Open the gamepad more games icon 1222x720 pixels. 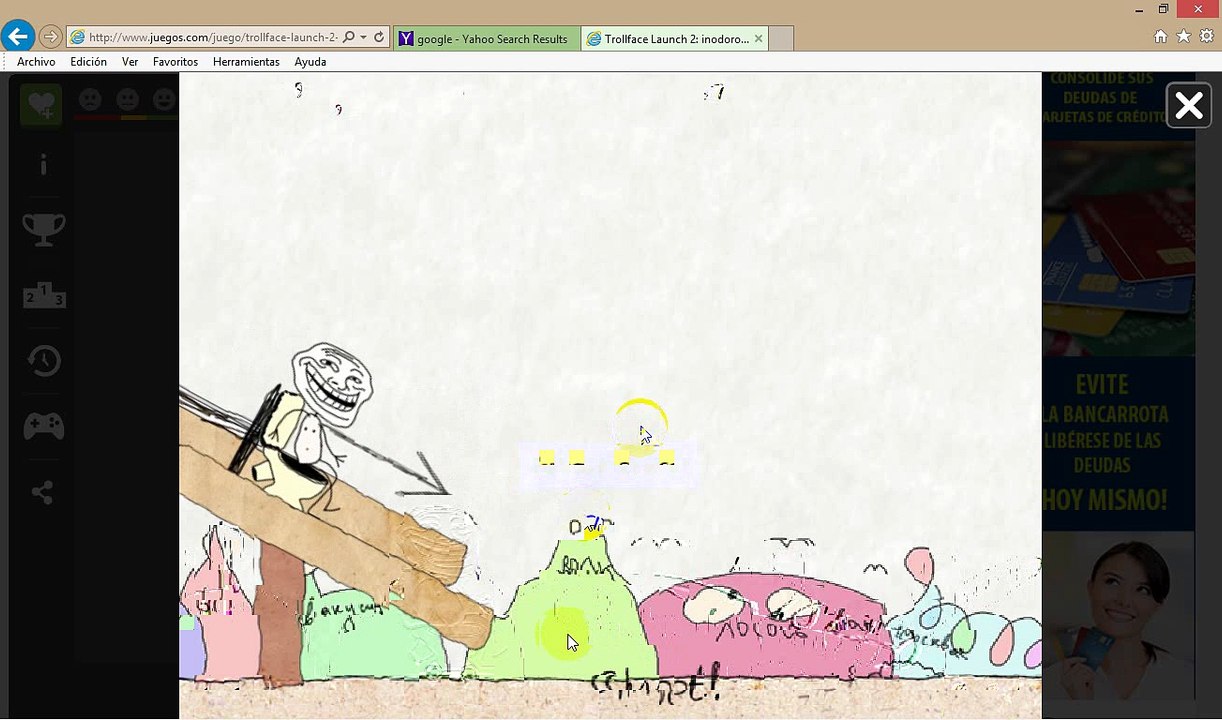coord(44,427)
